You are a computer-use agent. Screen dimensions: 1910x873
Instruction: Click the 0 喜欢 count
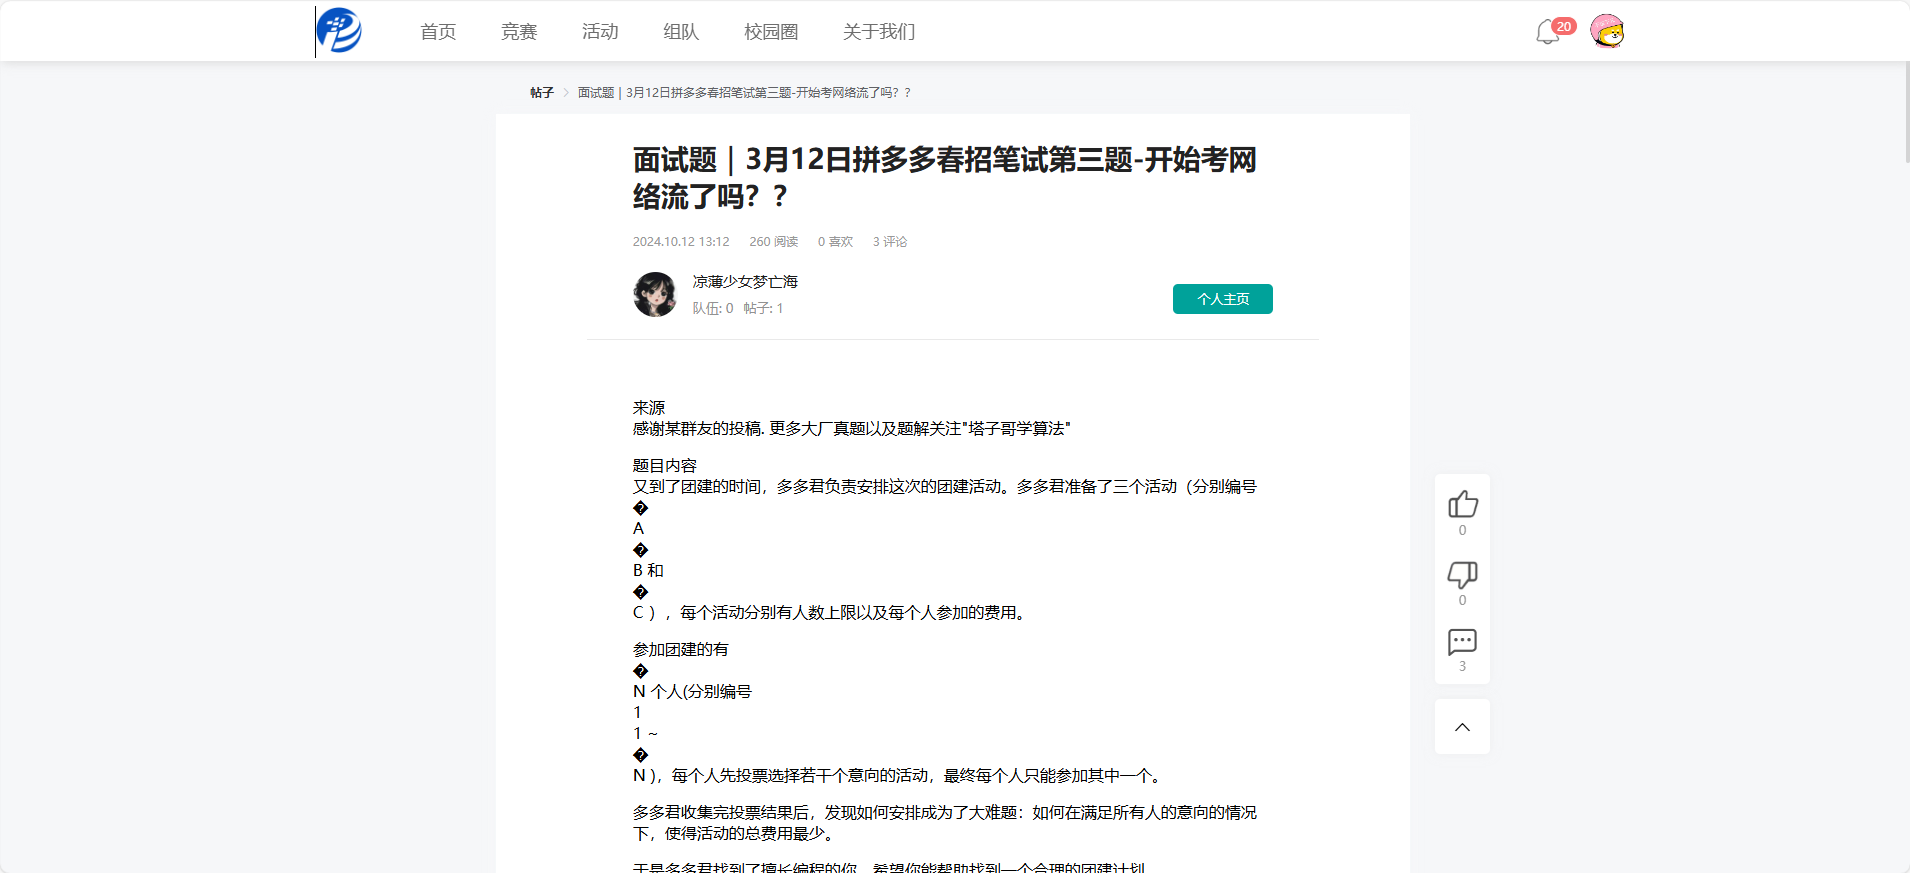835,242
